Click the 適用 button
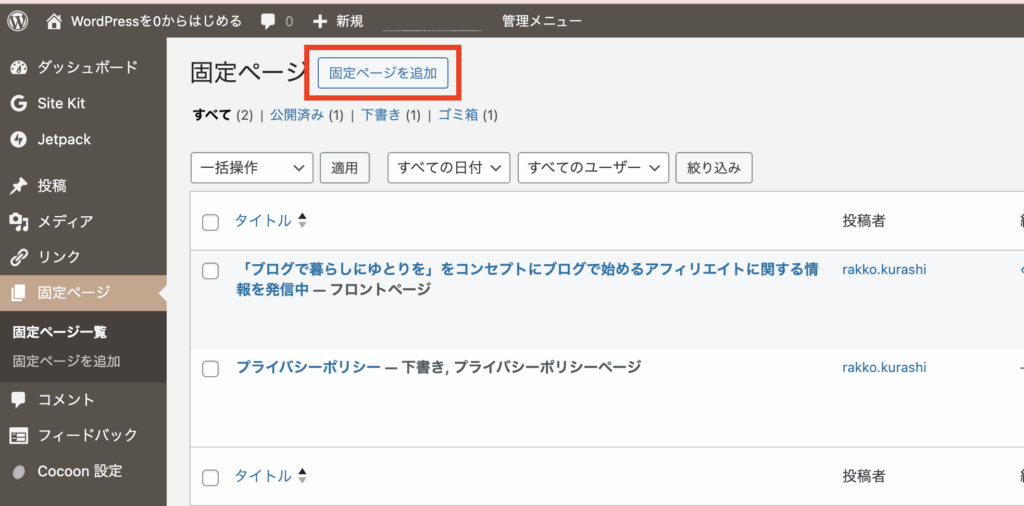The image size is (1024, 506). [x=345, y=168]
